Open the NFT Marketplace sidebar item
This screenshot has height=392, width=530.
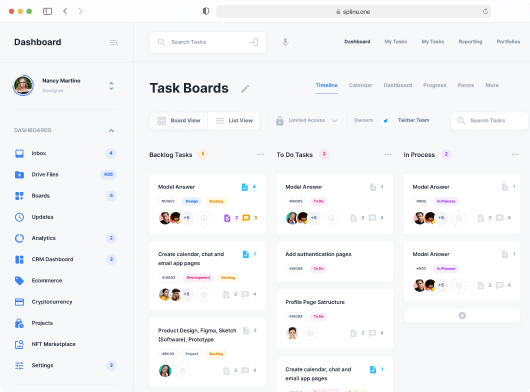65,344
